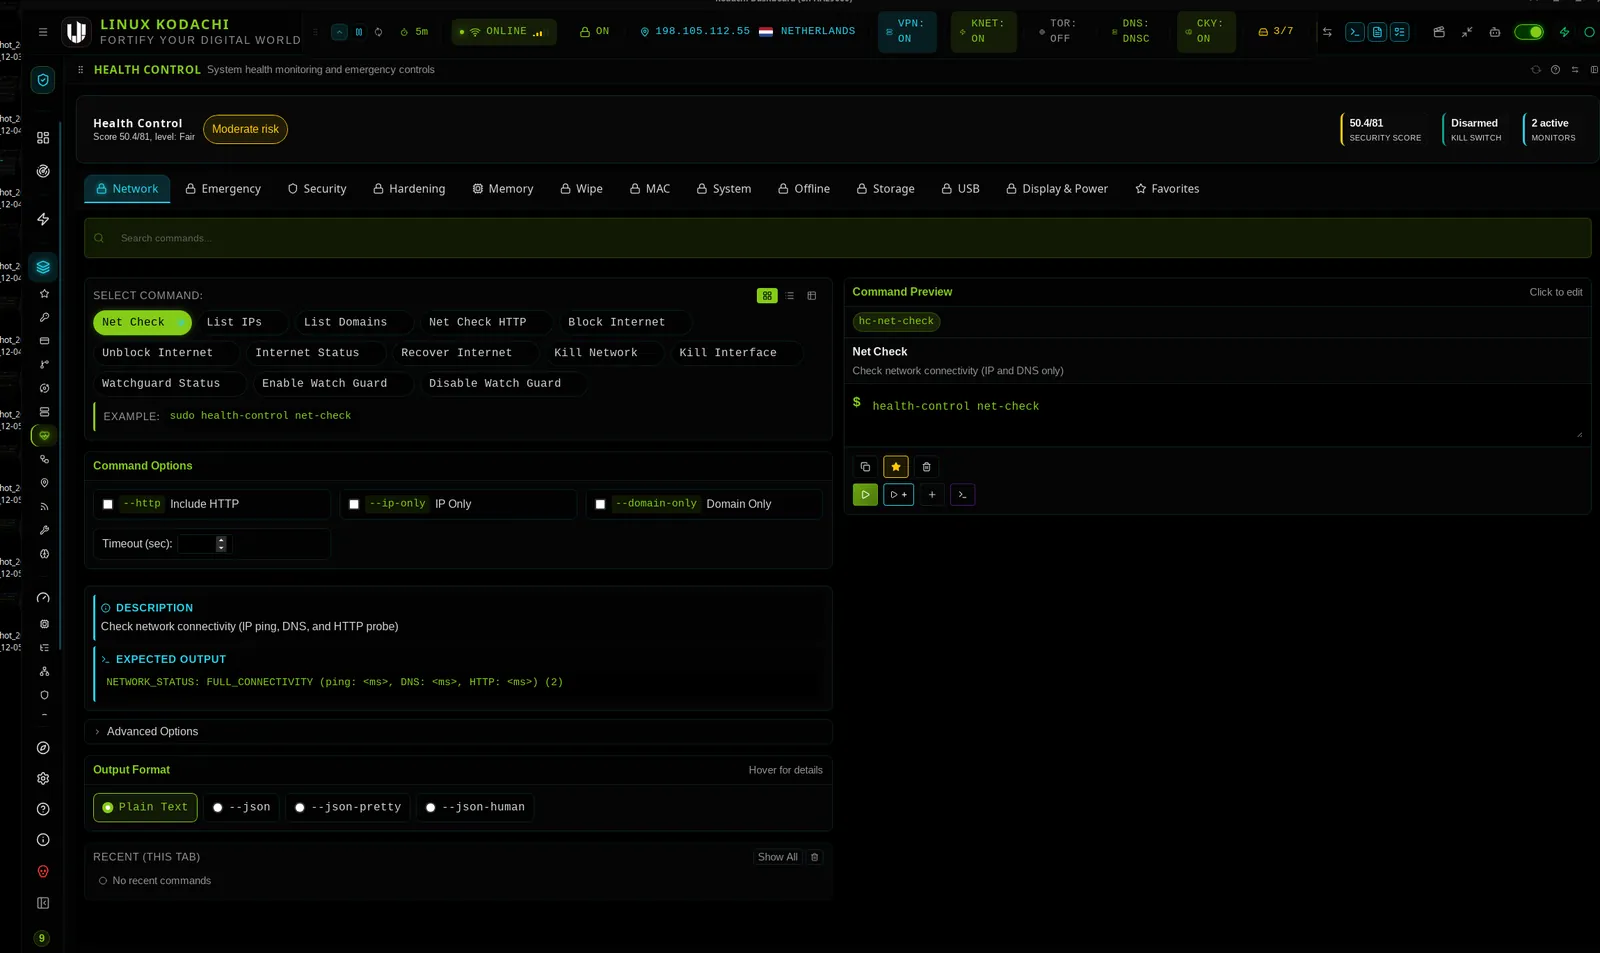Viewport: 1600px width, 953px height.
Task: Click the shield icon in the sidebar
Action: (43, 80)
